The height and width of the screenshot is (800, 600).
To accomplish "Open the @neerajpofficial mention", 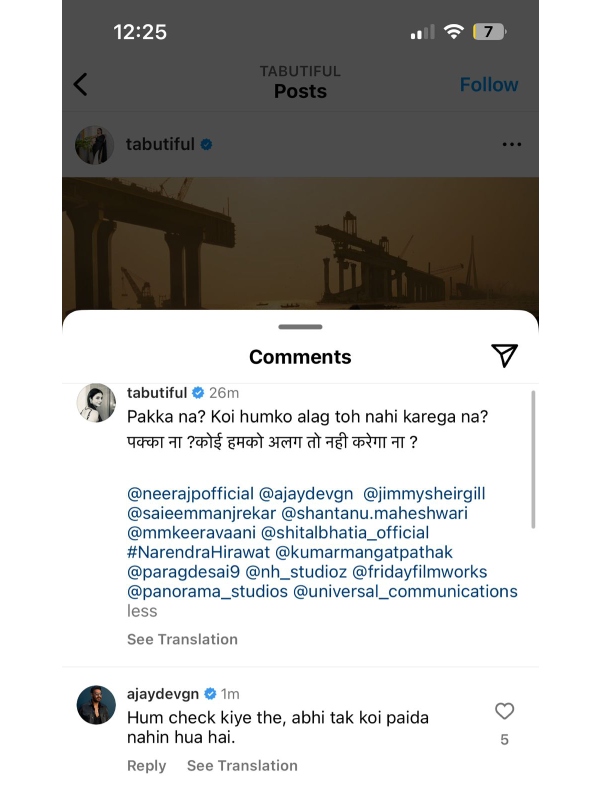I will pos(190,493).
